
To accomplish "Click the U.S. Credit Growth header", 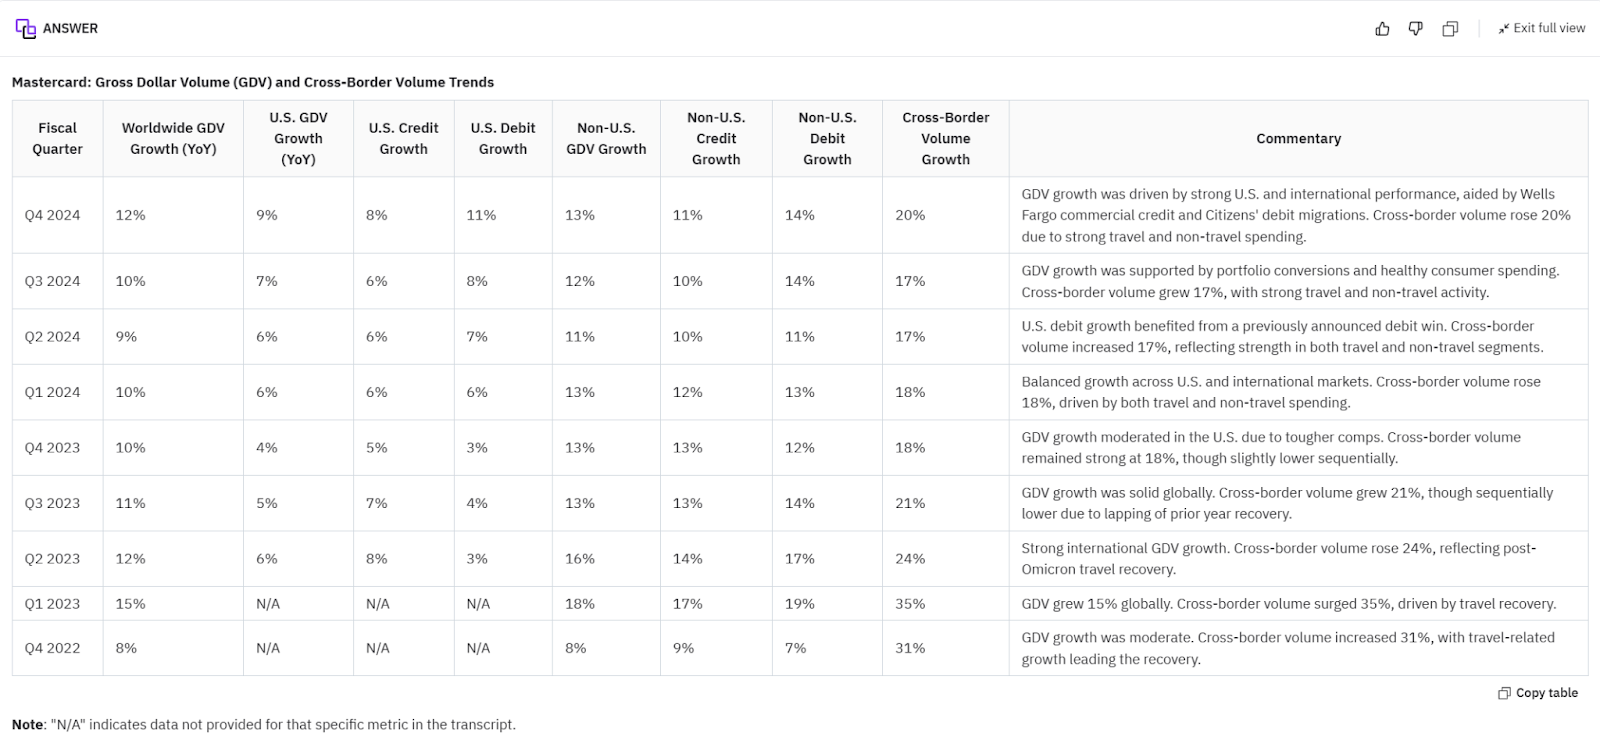I will coord(403,139).
